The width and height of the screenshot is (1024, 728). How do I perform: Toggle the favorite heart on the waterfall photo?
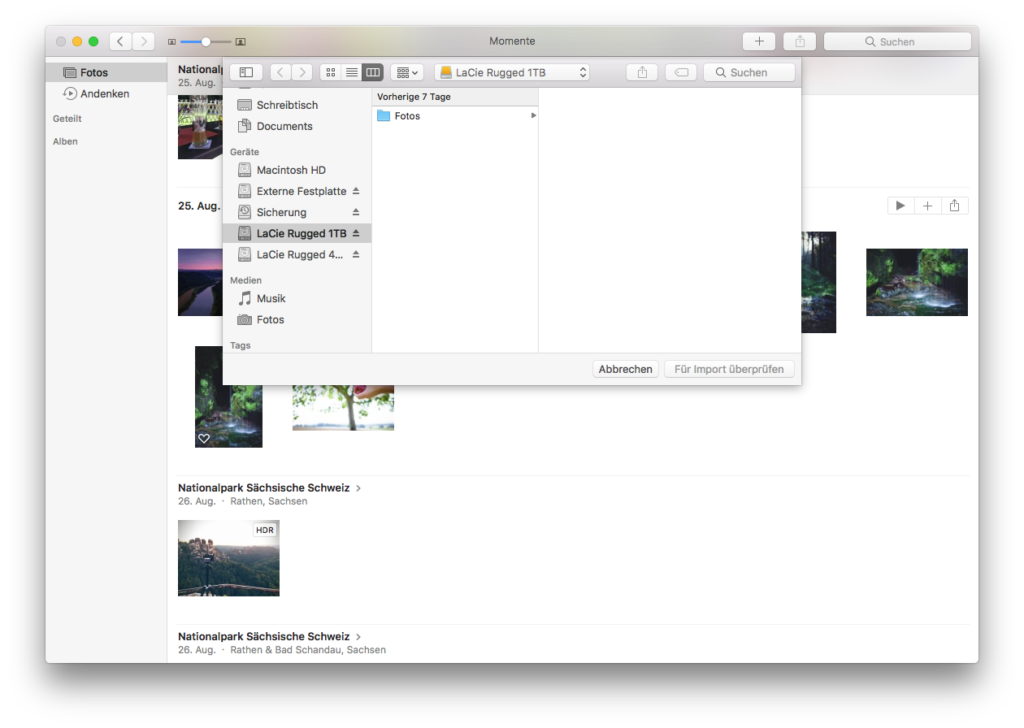click(x=204, y=439)
